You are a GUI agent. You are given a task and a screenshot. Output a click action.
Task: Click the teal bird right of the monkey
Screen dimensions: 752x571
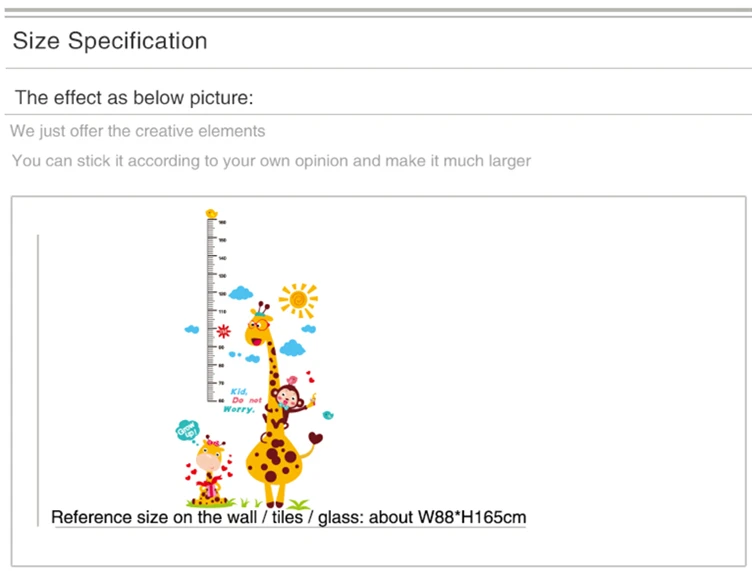tap(328, 415)
